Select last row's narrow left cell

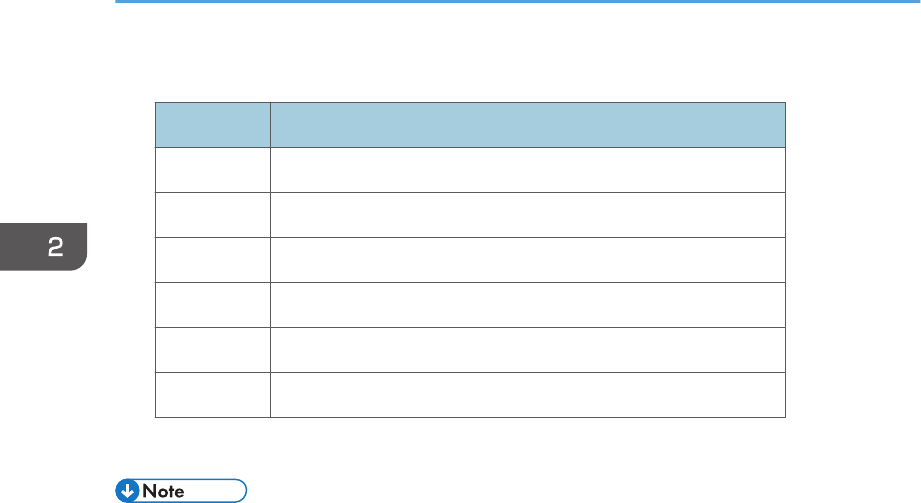click(x=212, y=394)
